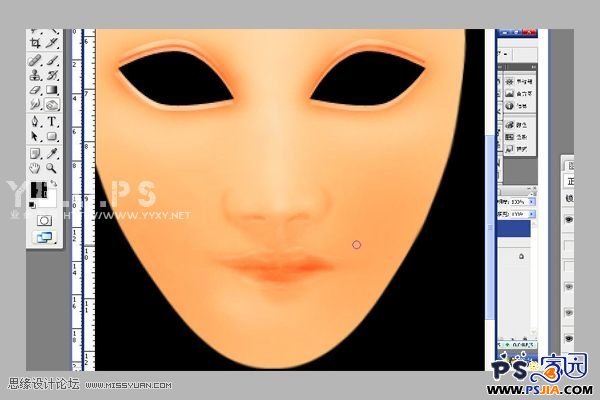The image size is (600, 400).
Task: Open the layer opacity slider dropdown
Action: pos(532,202)
